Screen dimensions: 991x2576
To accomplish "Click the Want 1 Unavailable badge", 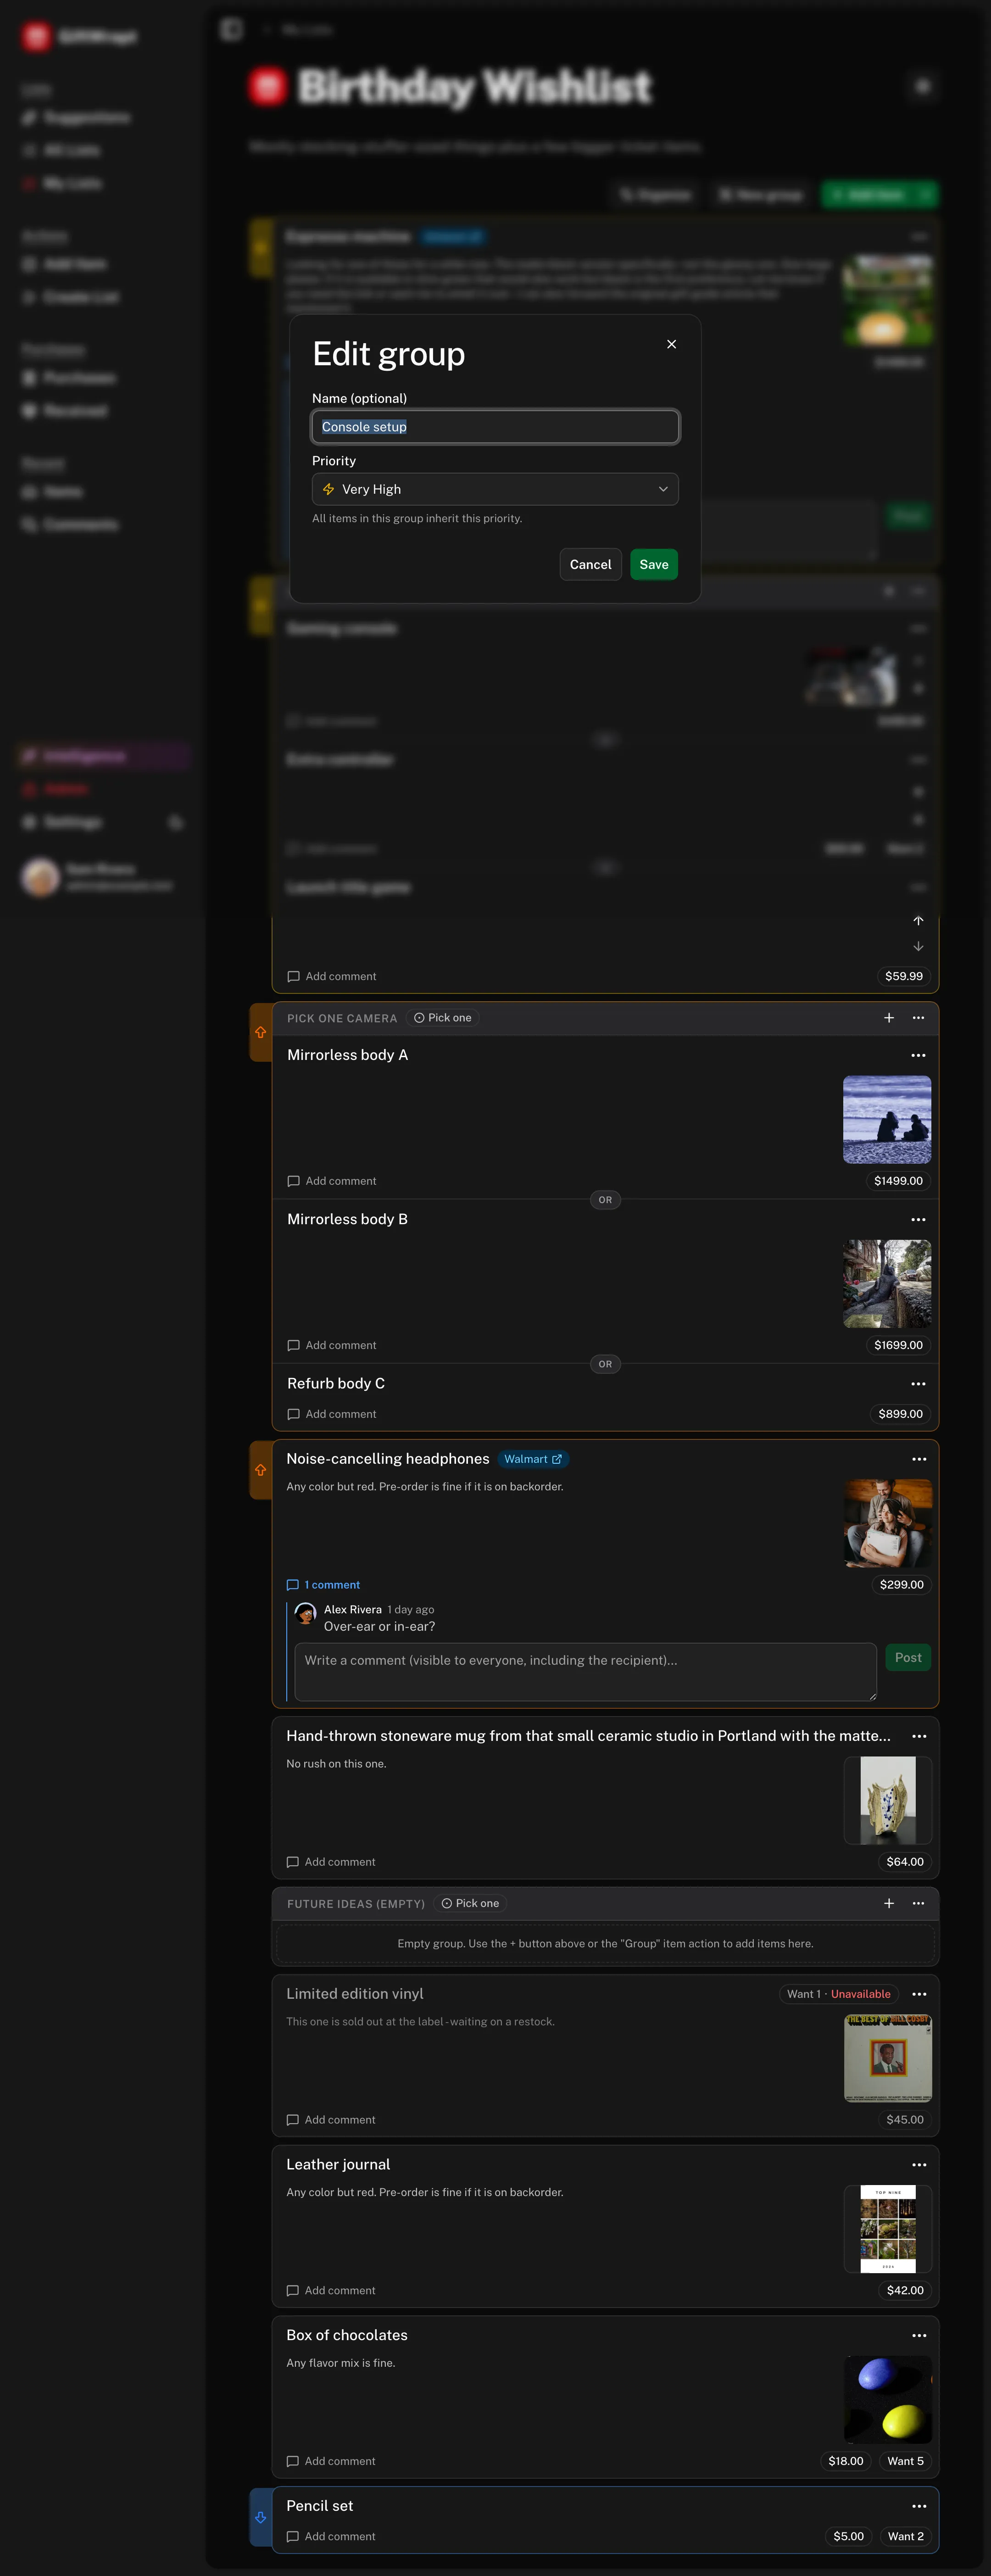I will 838,1994.
